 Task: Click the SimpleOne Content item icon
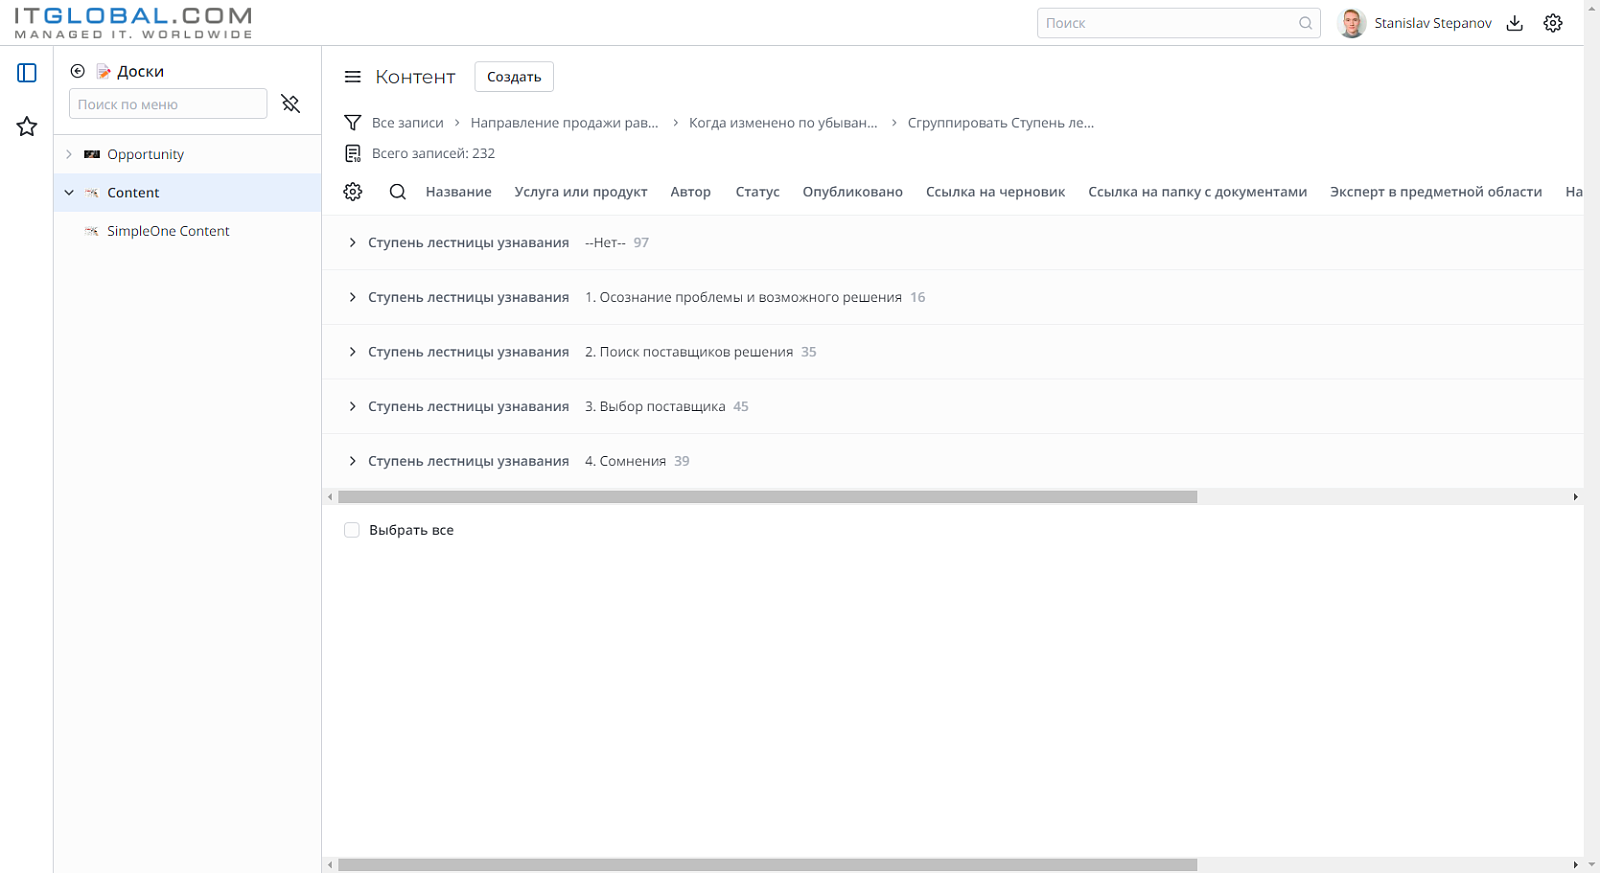tap(92, 231)
